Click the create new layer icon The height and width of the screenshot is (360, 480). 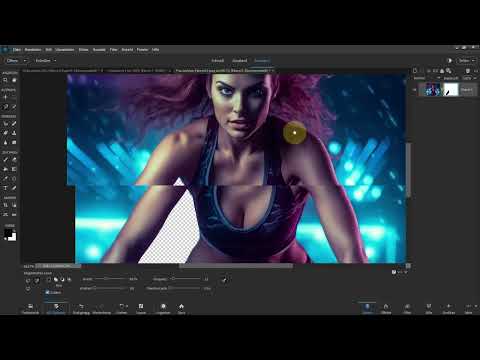[415, 71]
